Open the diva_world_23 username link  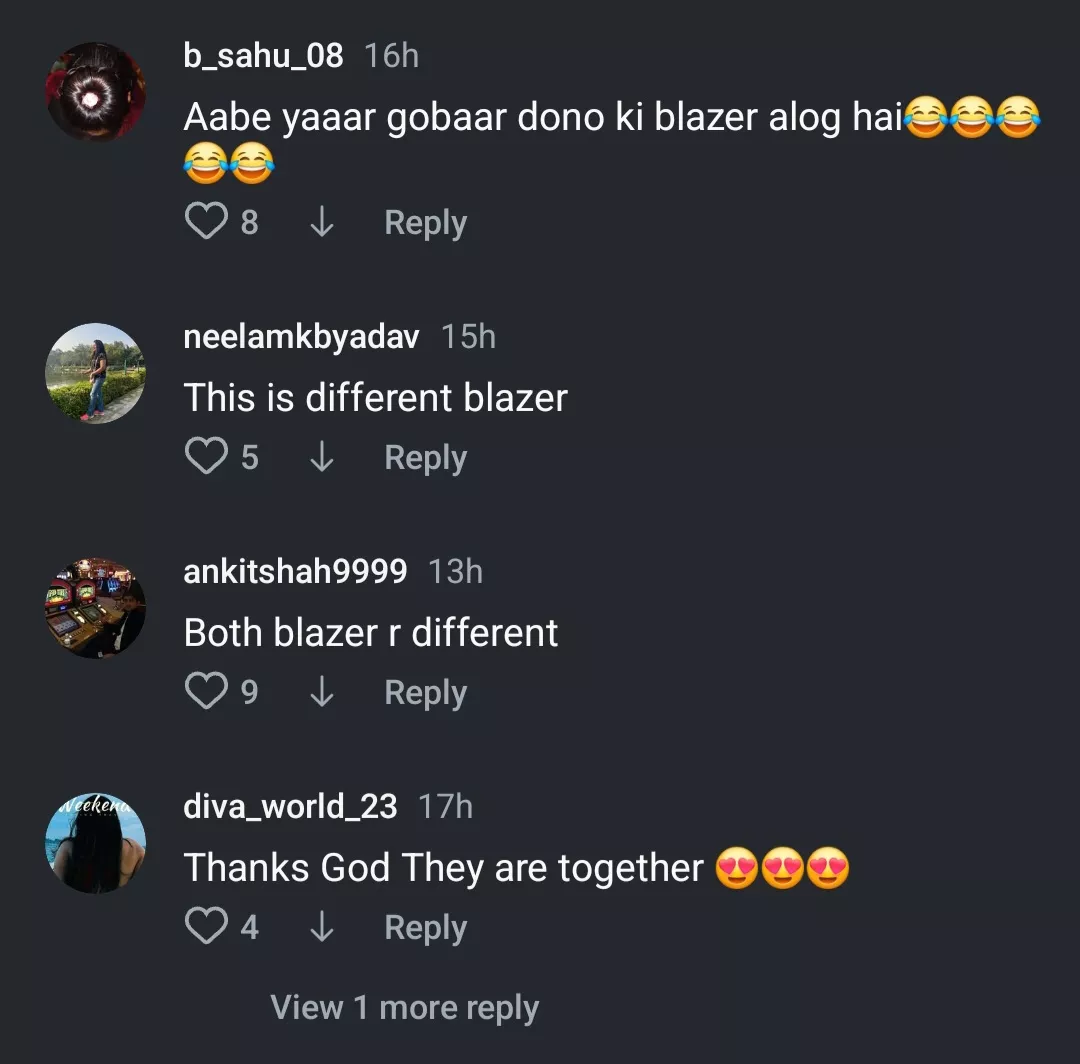pyautogui.click(x=290, y=806)
